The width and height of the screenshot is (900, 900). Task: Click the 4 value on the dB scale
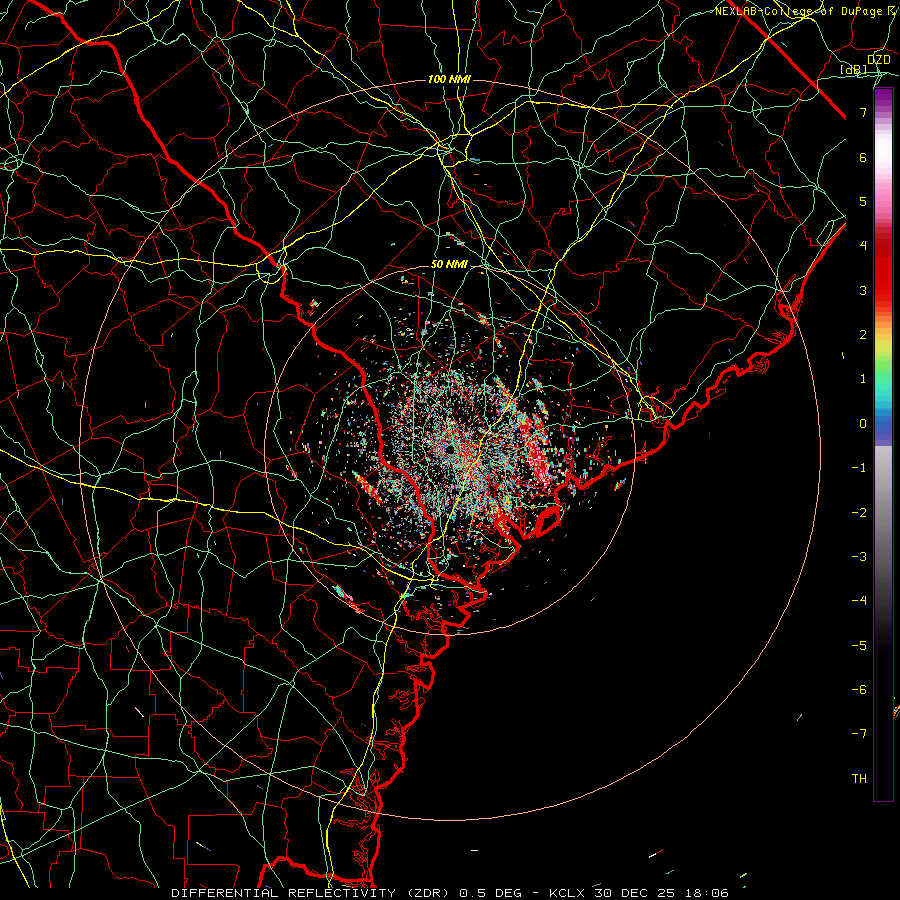click(x=863, y=246)
